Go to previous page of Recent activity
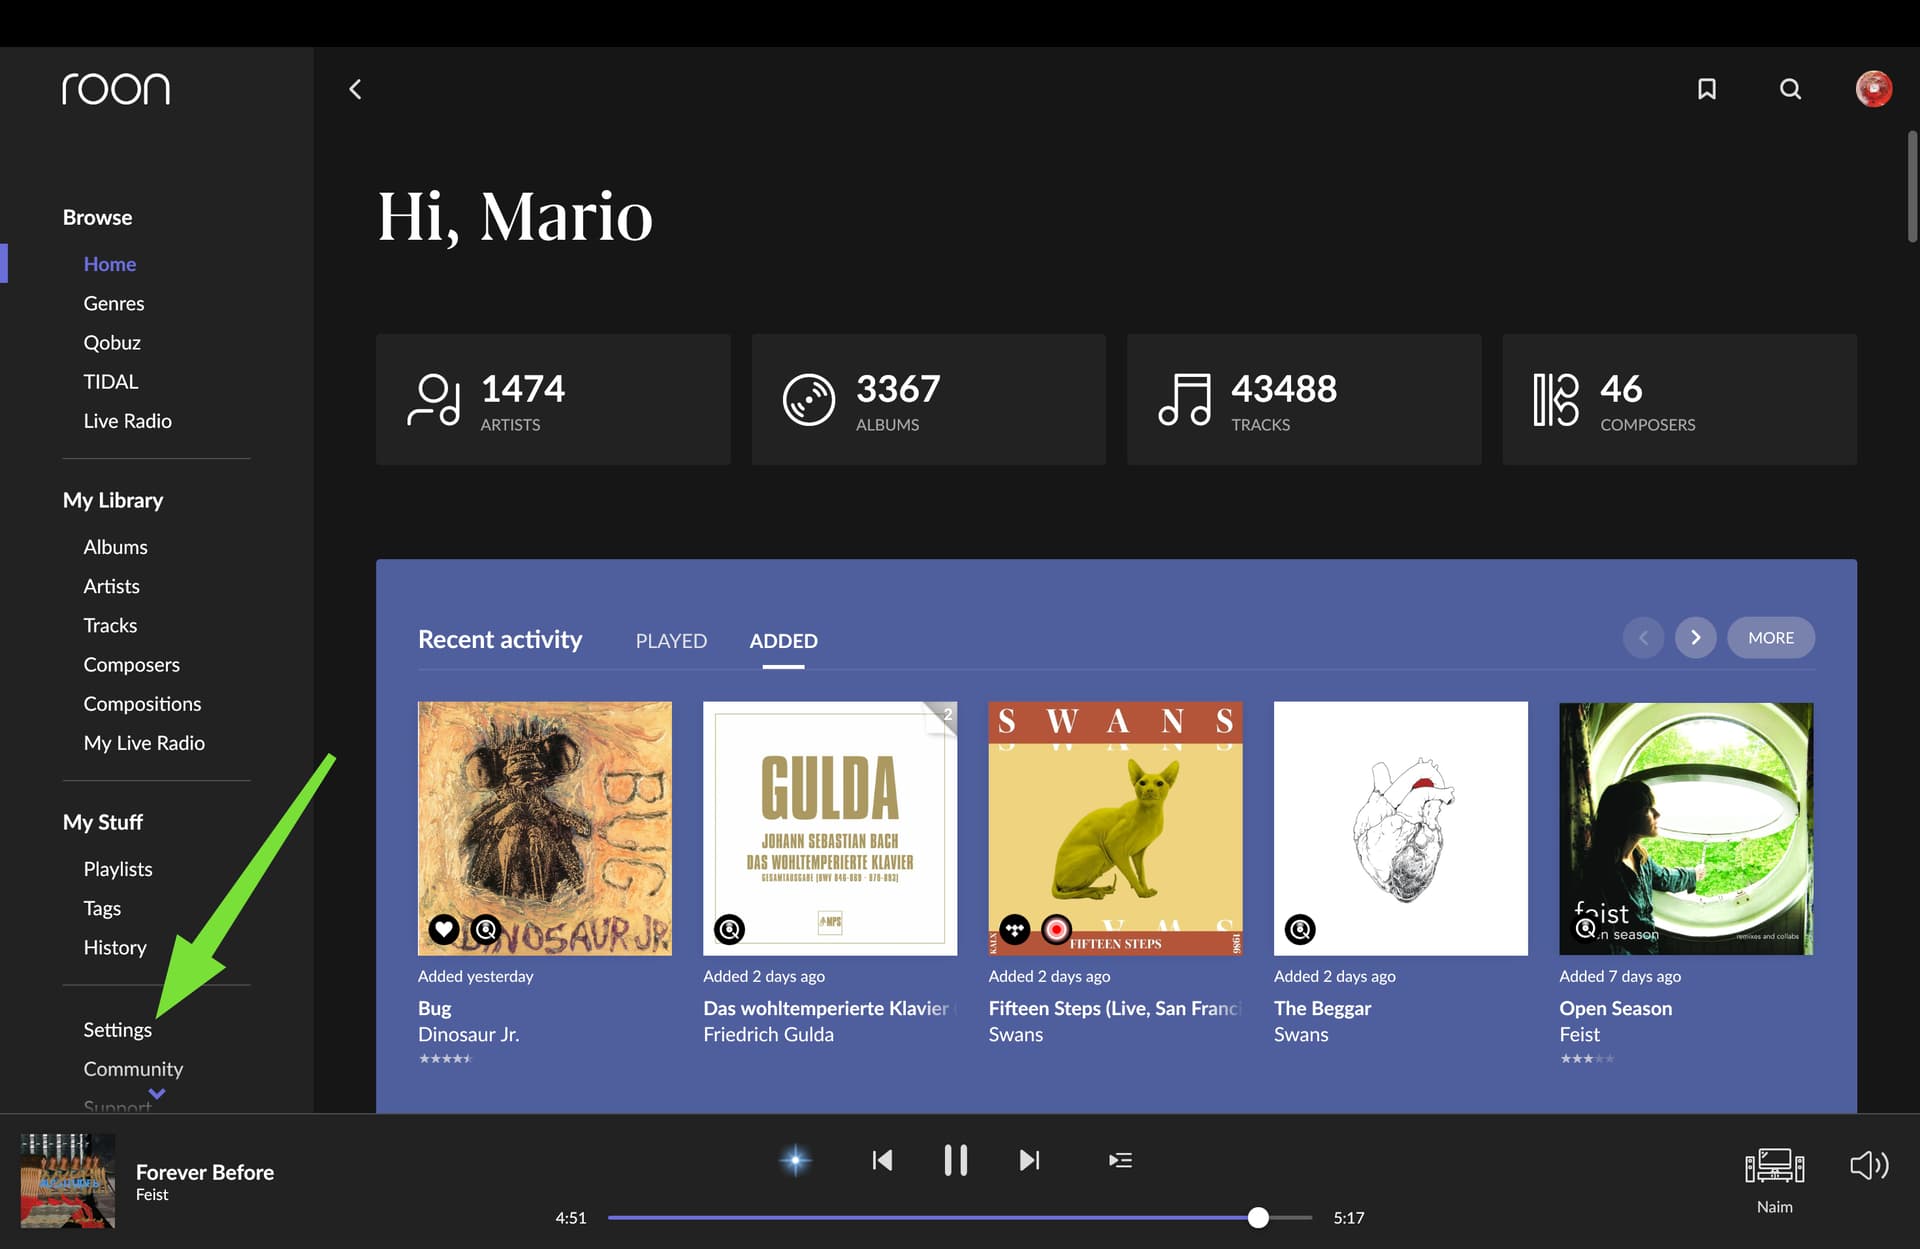1920x1249 pixels. [x=1643, y=637]
